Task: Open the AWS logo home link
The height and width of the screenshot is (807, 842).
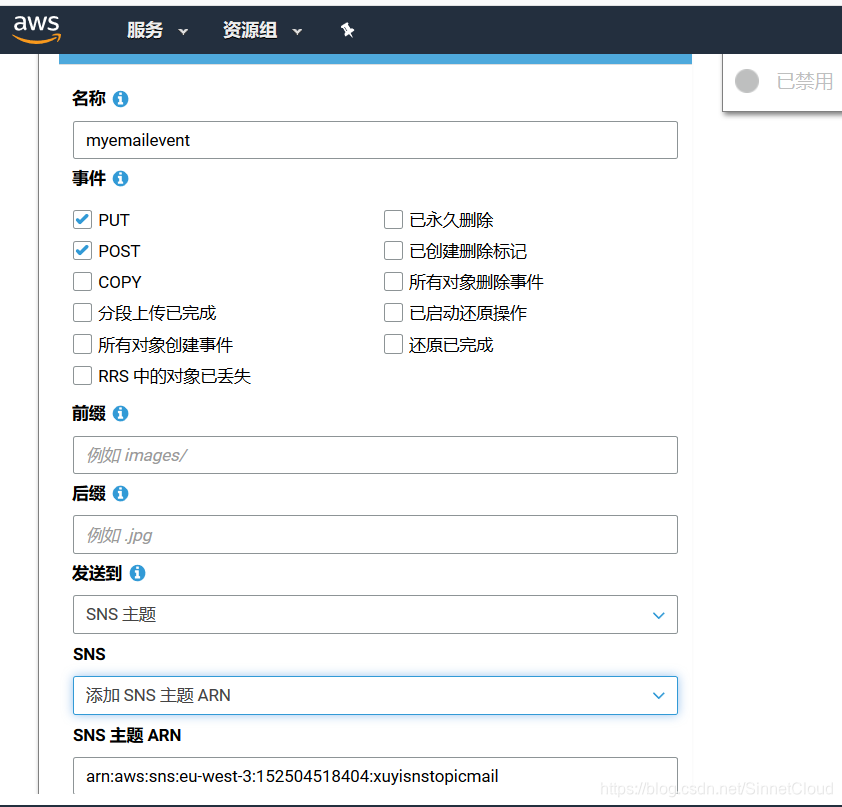Action: [37, 29]
